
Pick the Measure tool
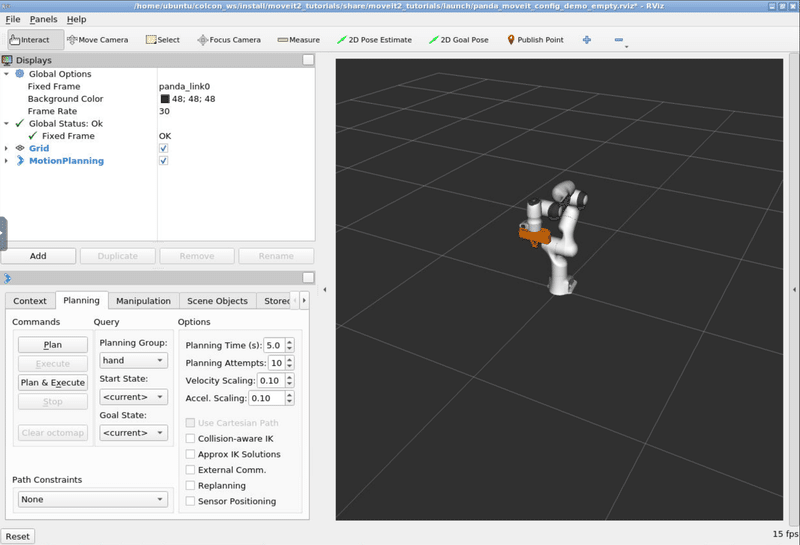[x=298, y=40]
